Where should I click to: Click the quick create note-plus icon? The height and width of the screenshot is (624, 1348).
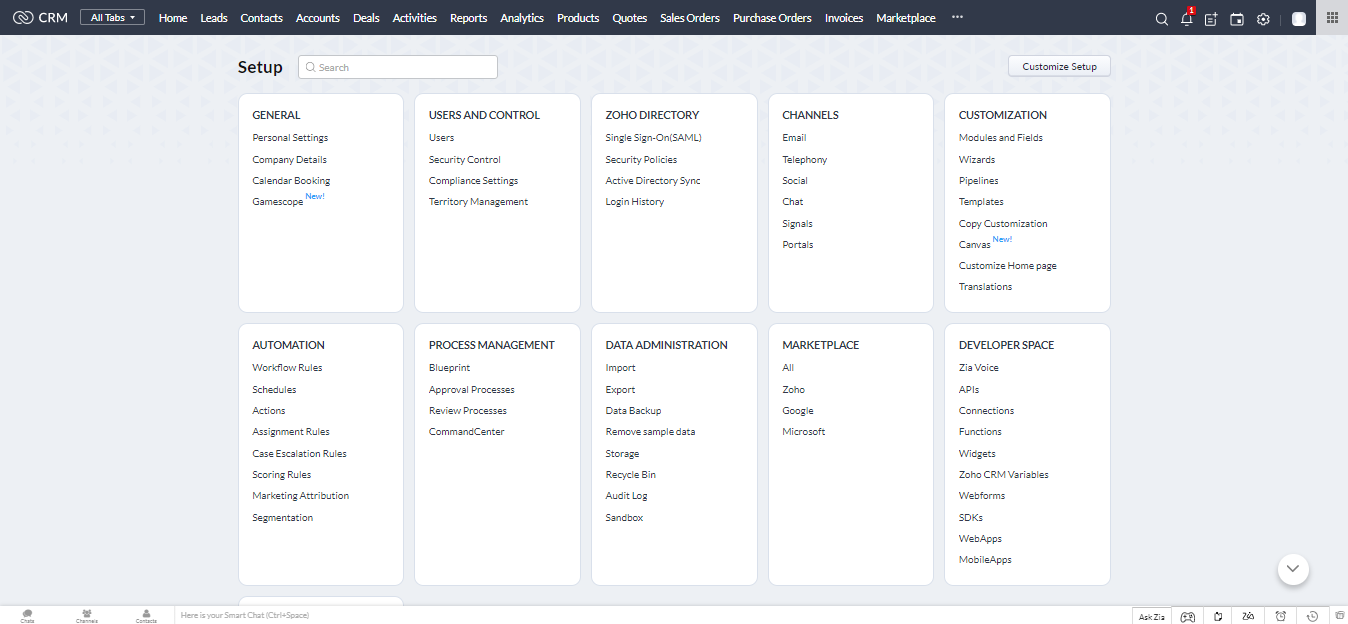[1211, 19]
